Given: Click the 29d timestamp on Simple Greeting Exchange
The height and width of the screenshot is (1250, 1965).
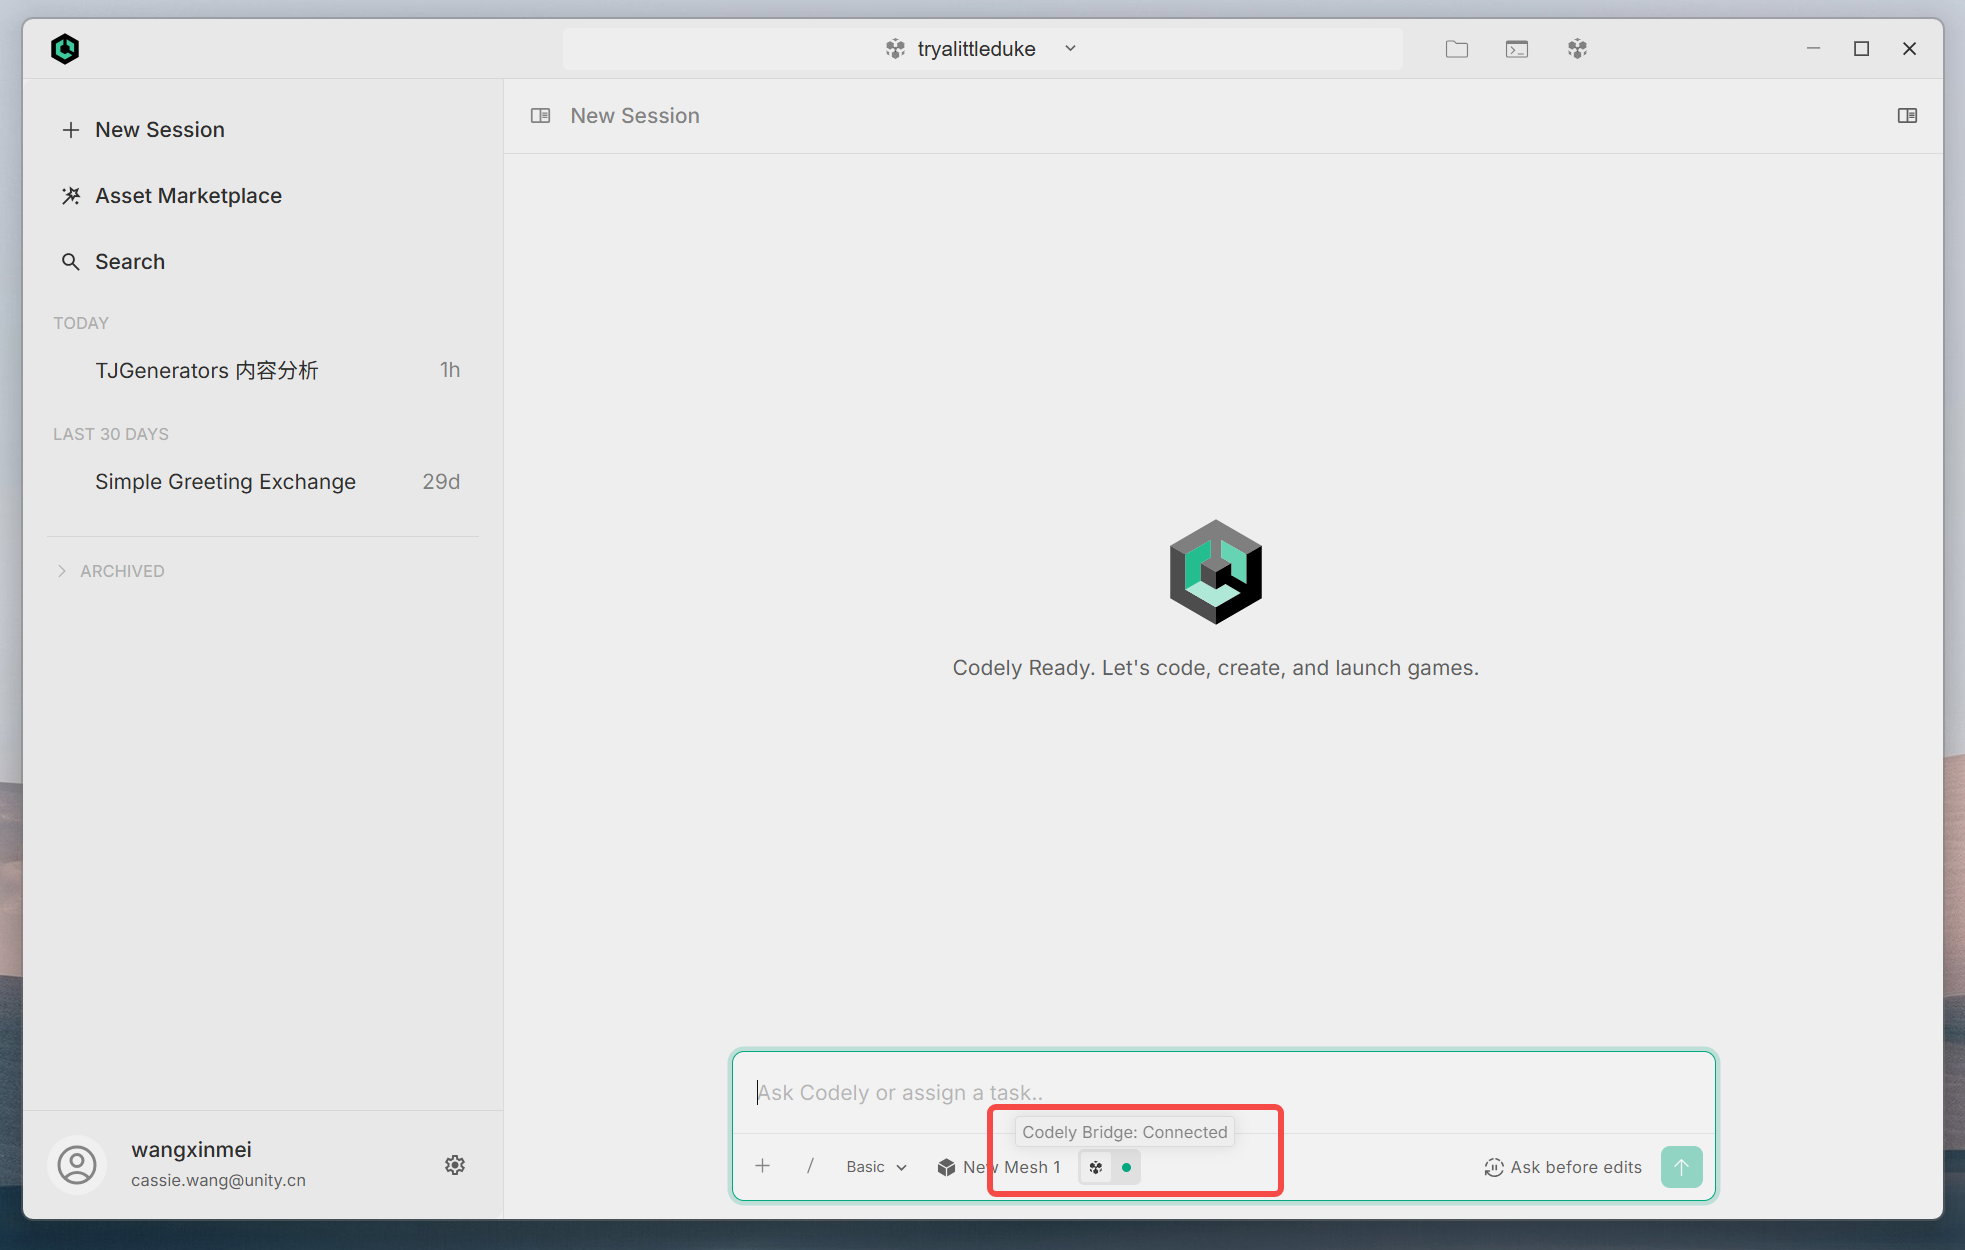Looking at the screenshot, I should [x=441, y=482].
